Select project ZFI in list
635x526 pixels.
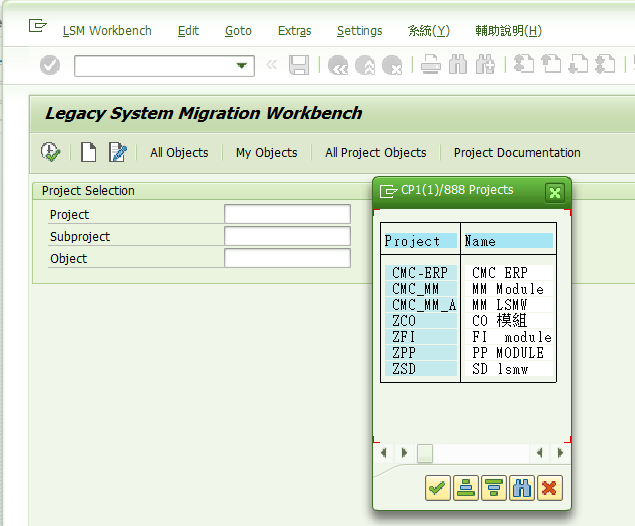tap(421, 336)
